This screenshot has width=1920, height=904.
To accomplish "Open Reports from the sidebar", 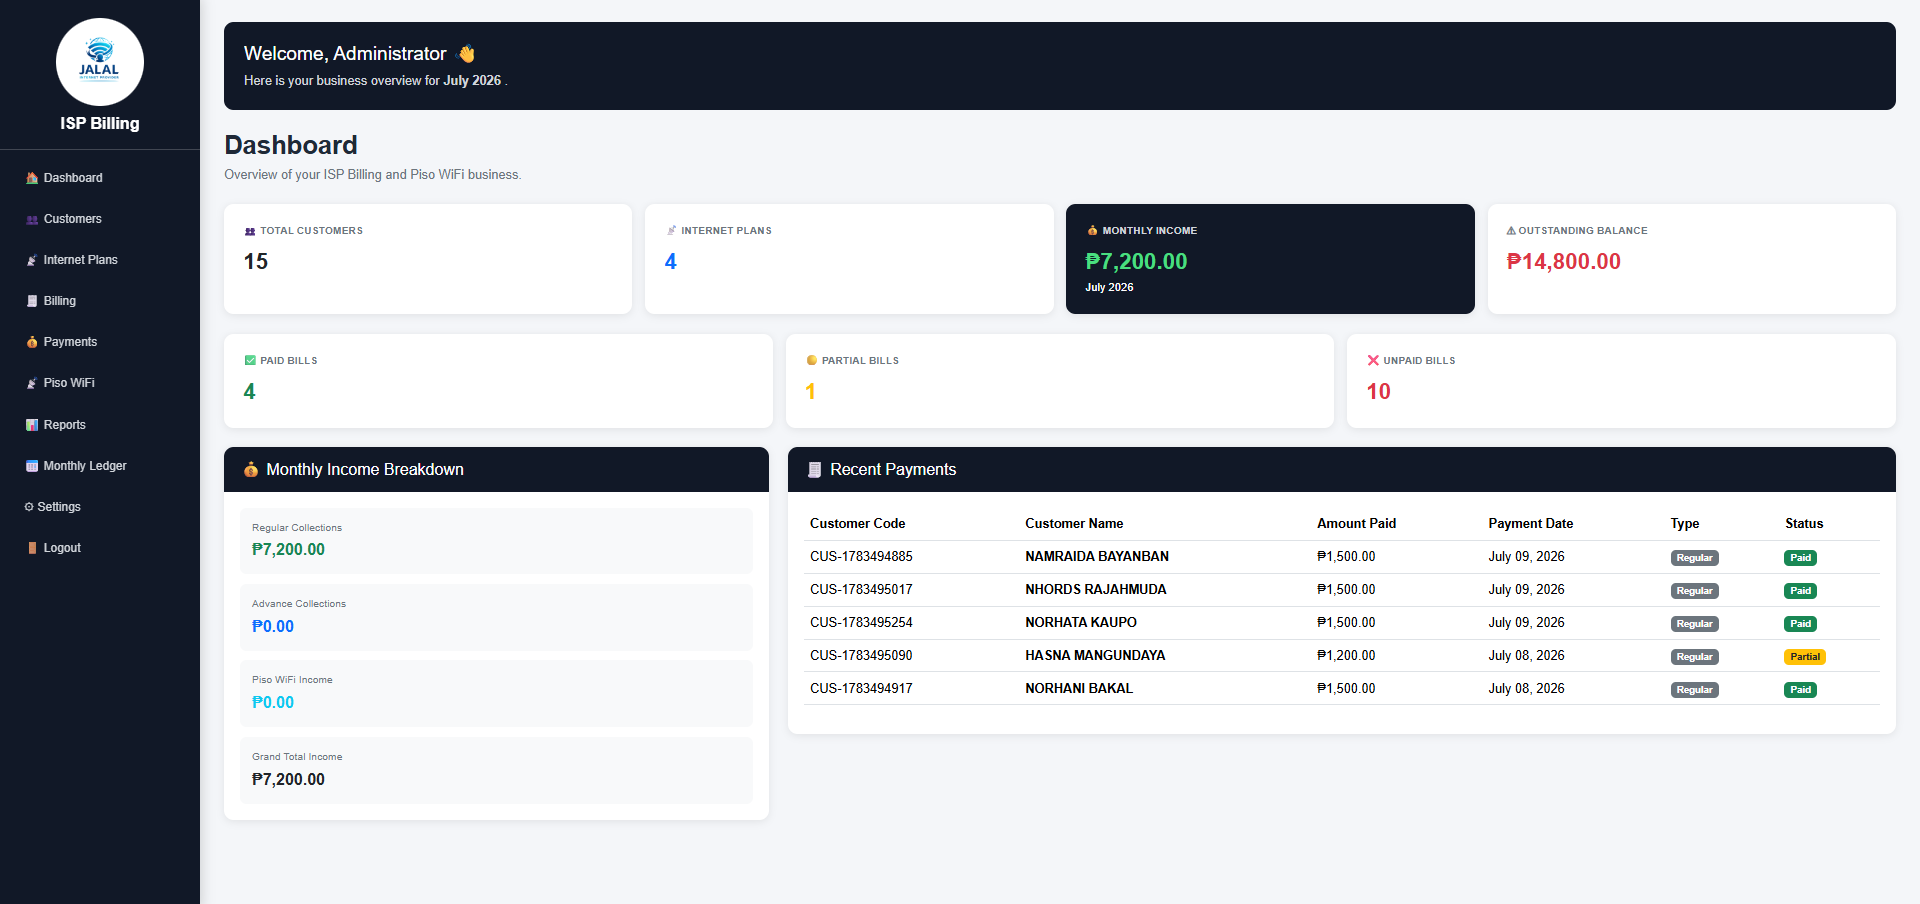I will [x=100, y=425].
